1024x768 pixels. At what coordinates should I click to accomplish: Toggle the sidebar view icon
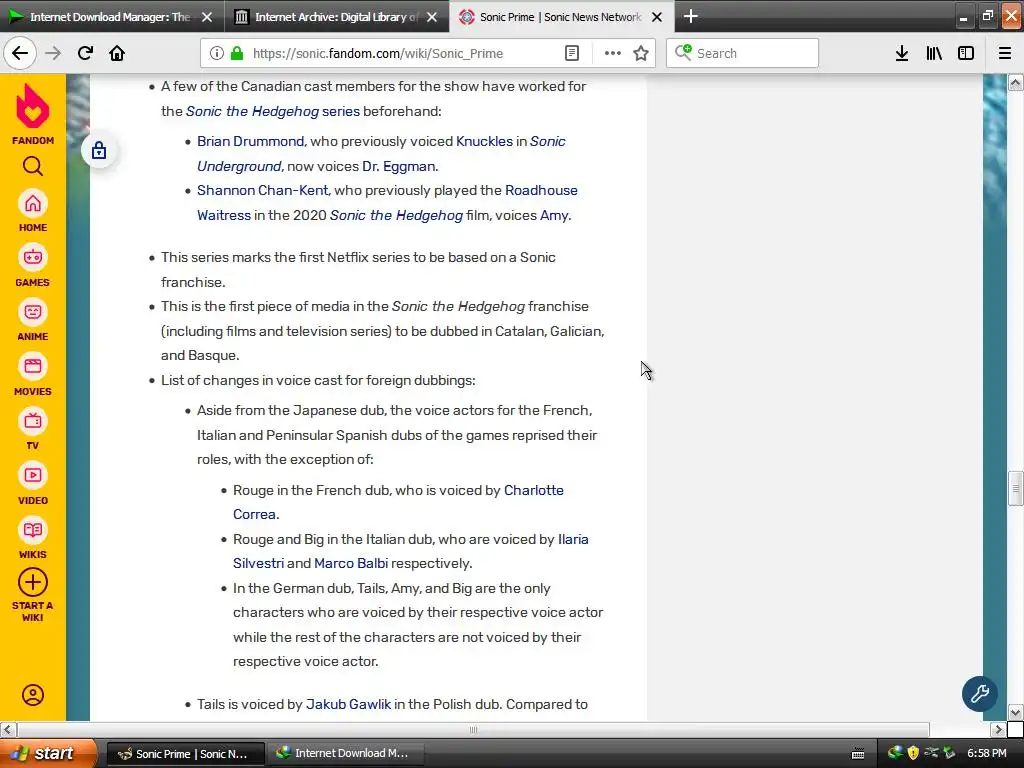click(x=966, y=54)
